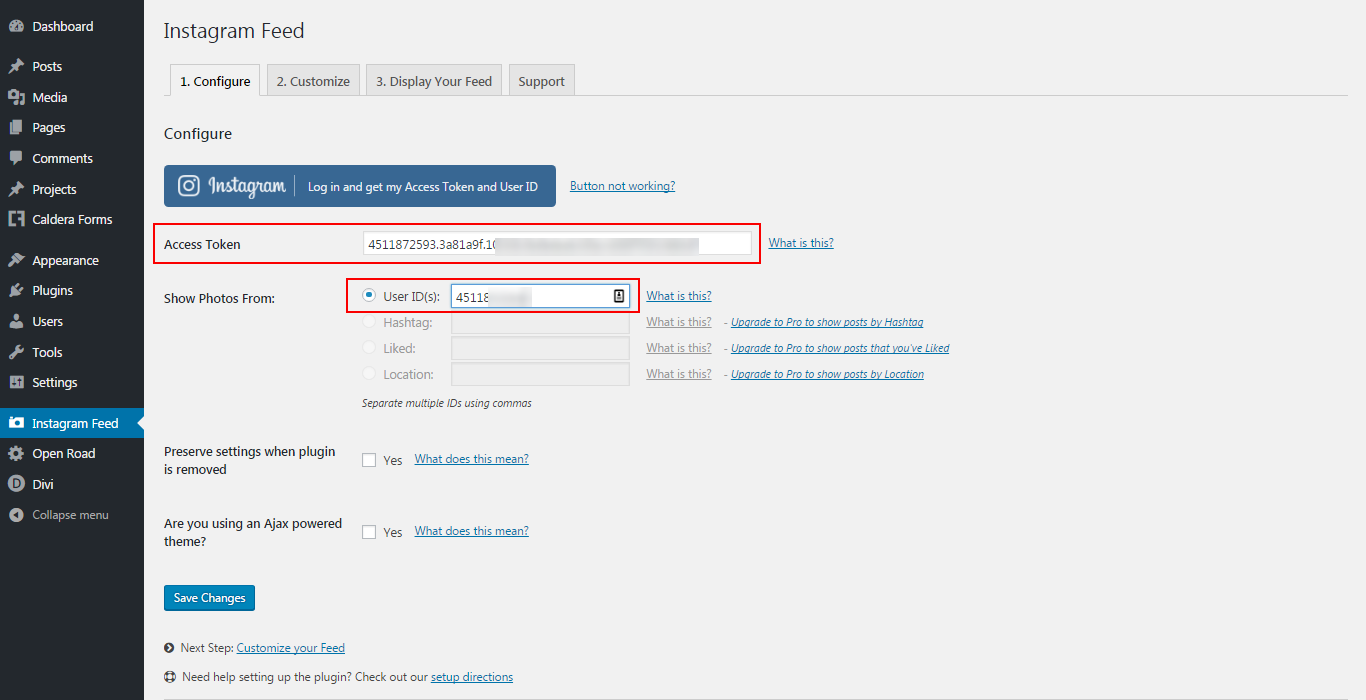Click the Collapse menu arrow icon

click(16, 516)
